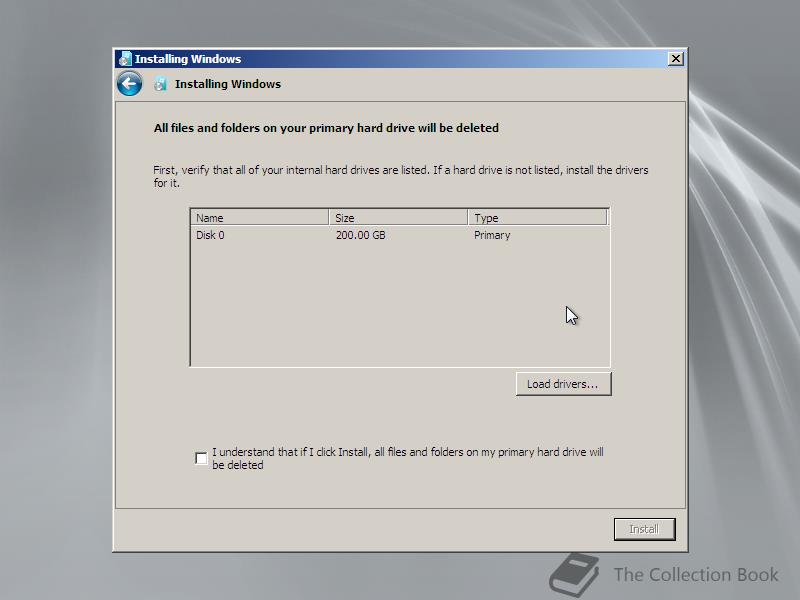Click the setup icon beside Installing Windows heading
800x600 pixels.
click(x=161, y=84)
